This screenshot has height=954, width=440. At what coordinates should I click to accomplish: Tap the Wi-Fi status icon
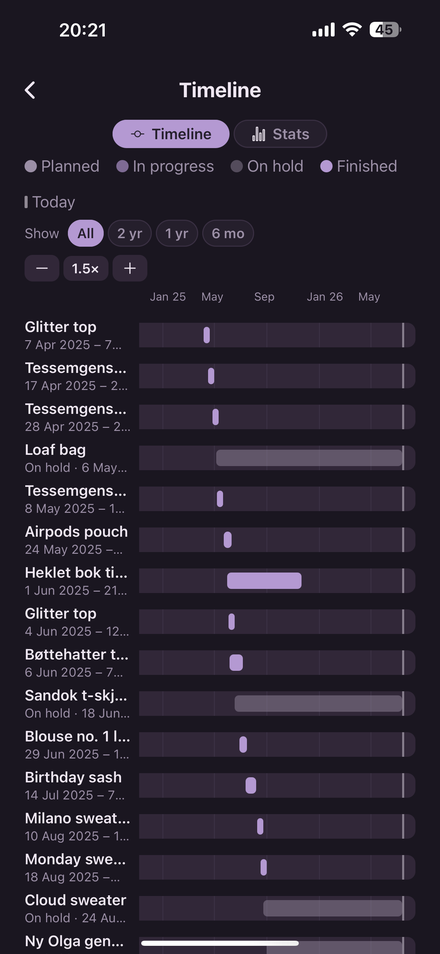(x=352, y=30)
